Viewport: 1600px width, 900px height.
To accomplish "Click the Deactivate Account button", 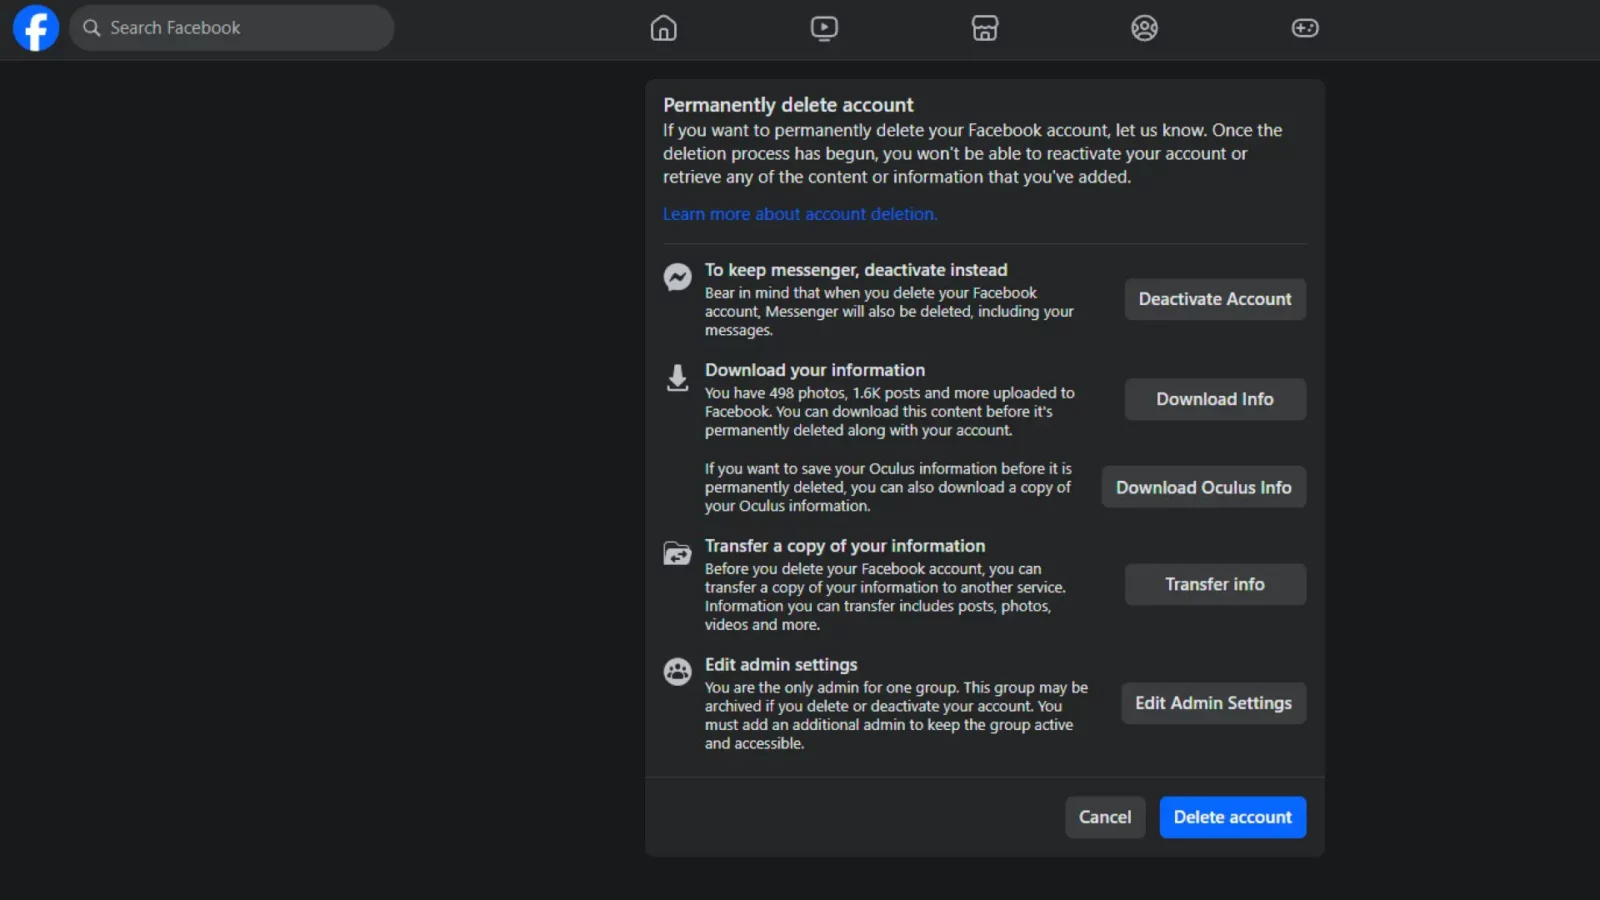I will pyautogui.click(x=1215, y=299).
